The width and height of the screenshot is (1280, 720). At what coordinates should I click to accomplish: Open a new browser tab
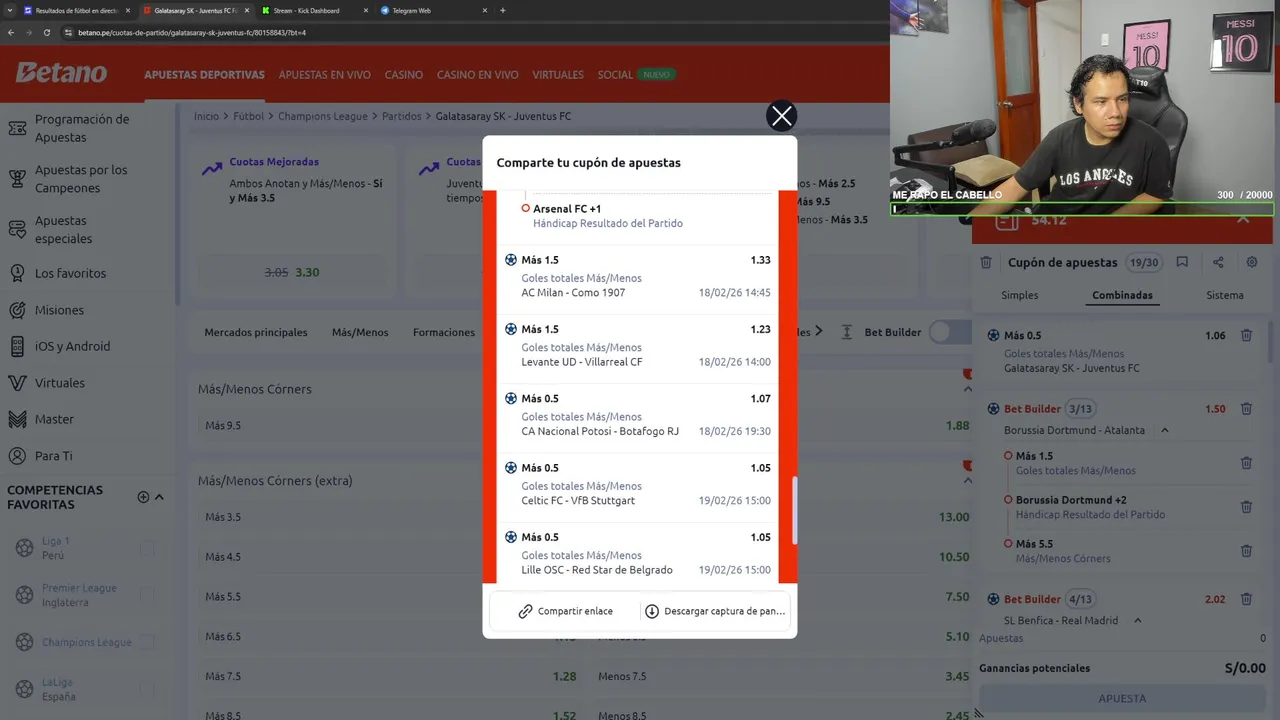point(503,10)
